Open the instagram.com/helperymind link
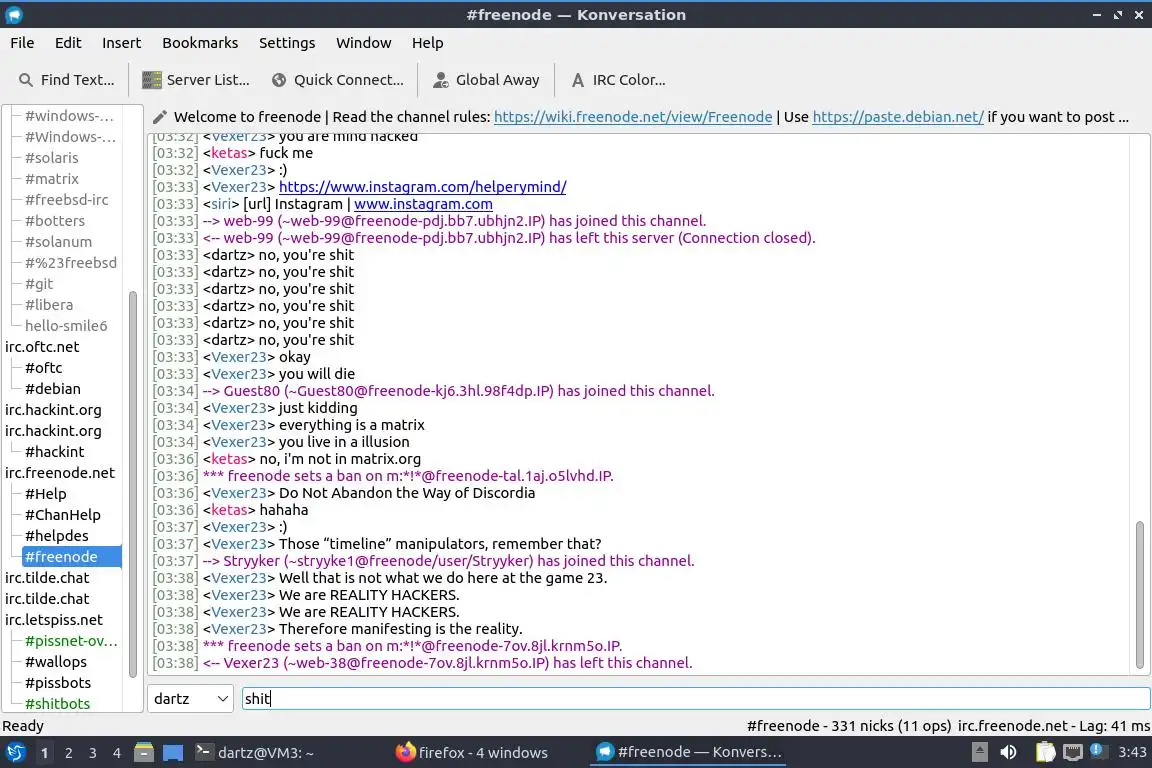The width and height of the screenshot is (1152, 768). (422, 187)
